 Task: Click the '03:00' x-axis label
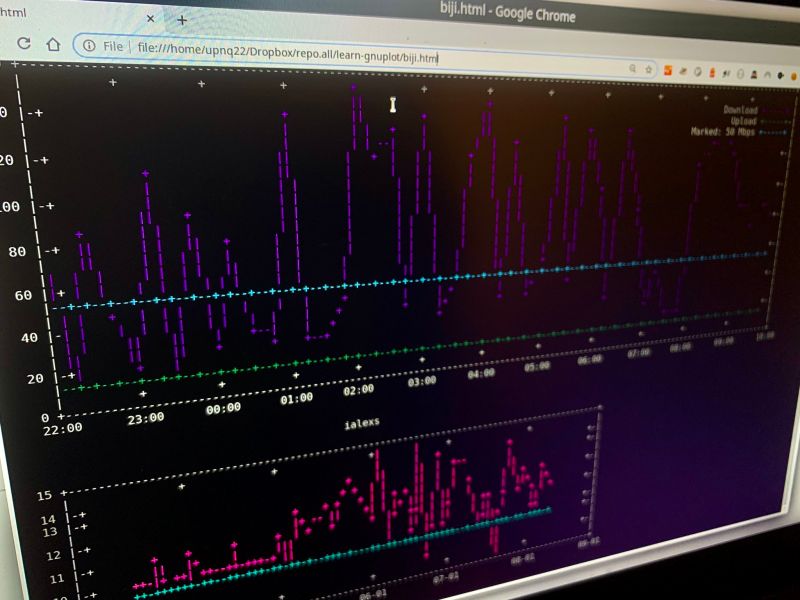[422, 382]
